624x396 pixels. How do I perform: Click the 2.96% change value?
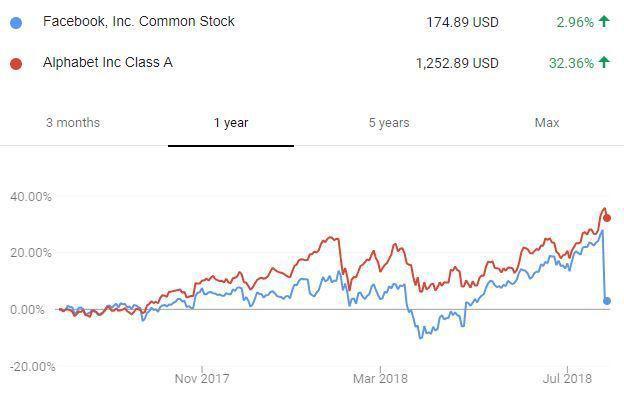575,22
